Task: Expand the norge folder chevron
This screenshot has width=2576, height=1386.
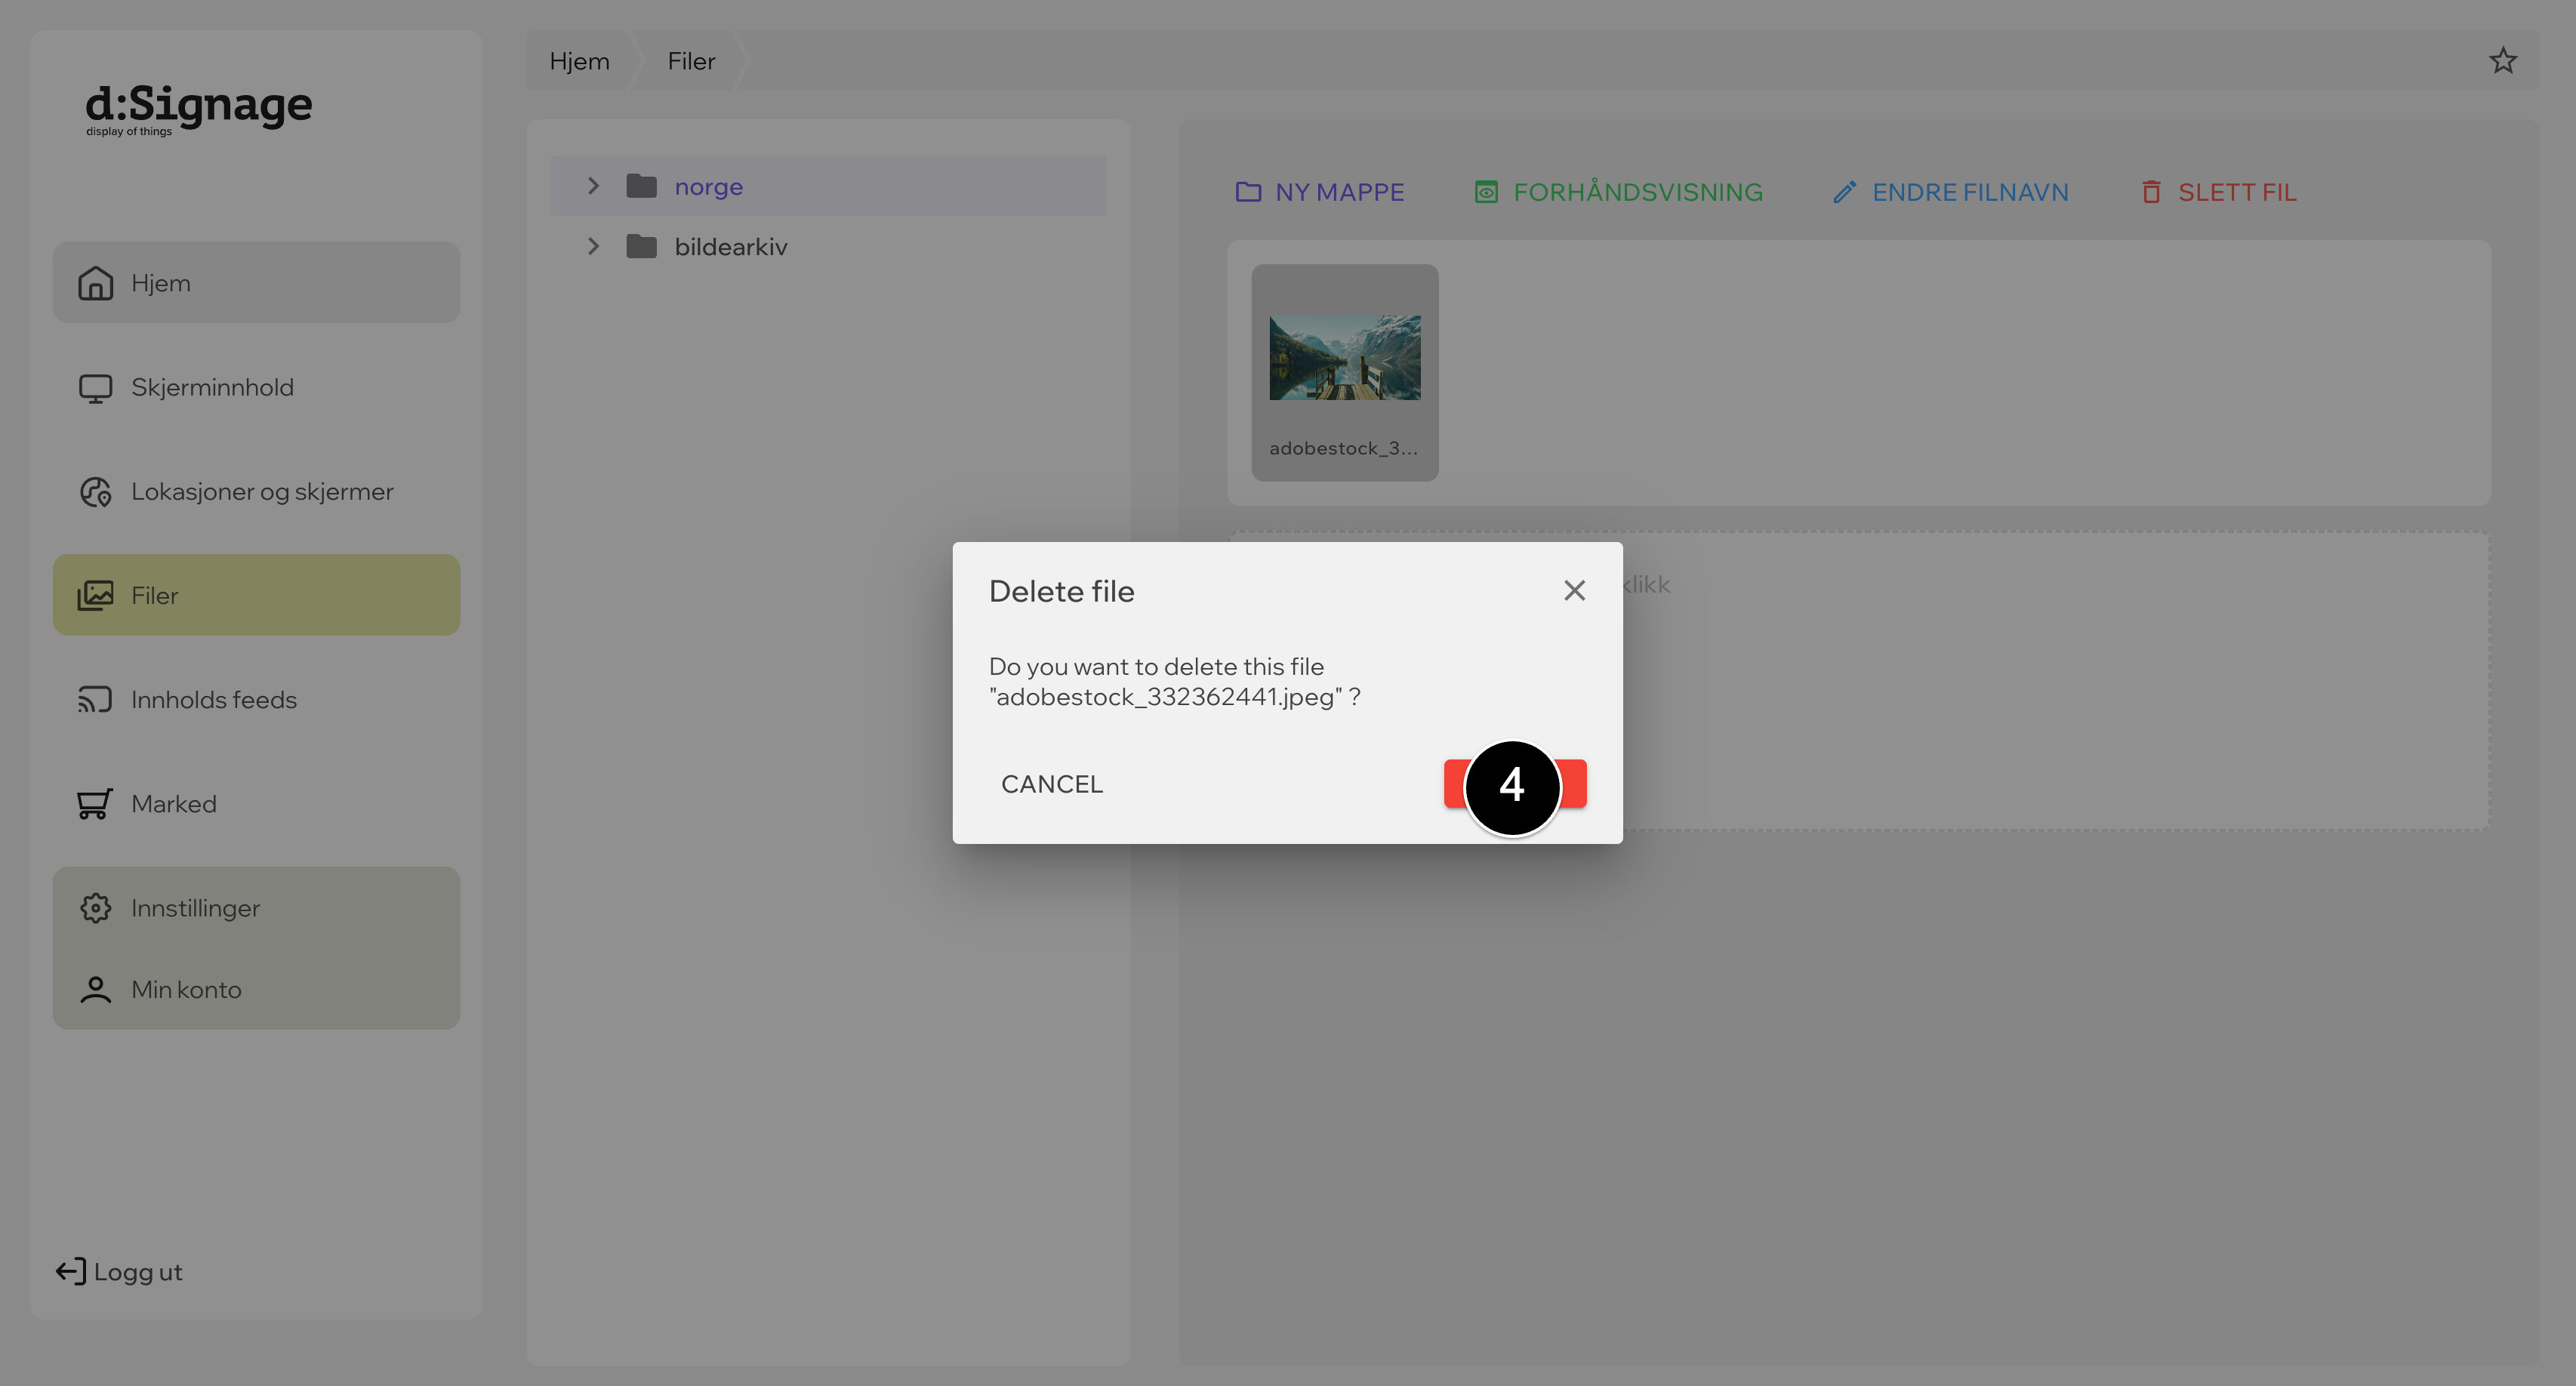Action: point(593,186)
